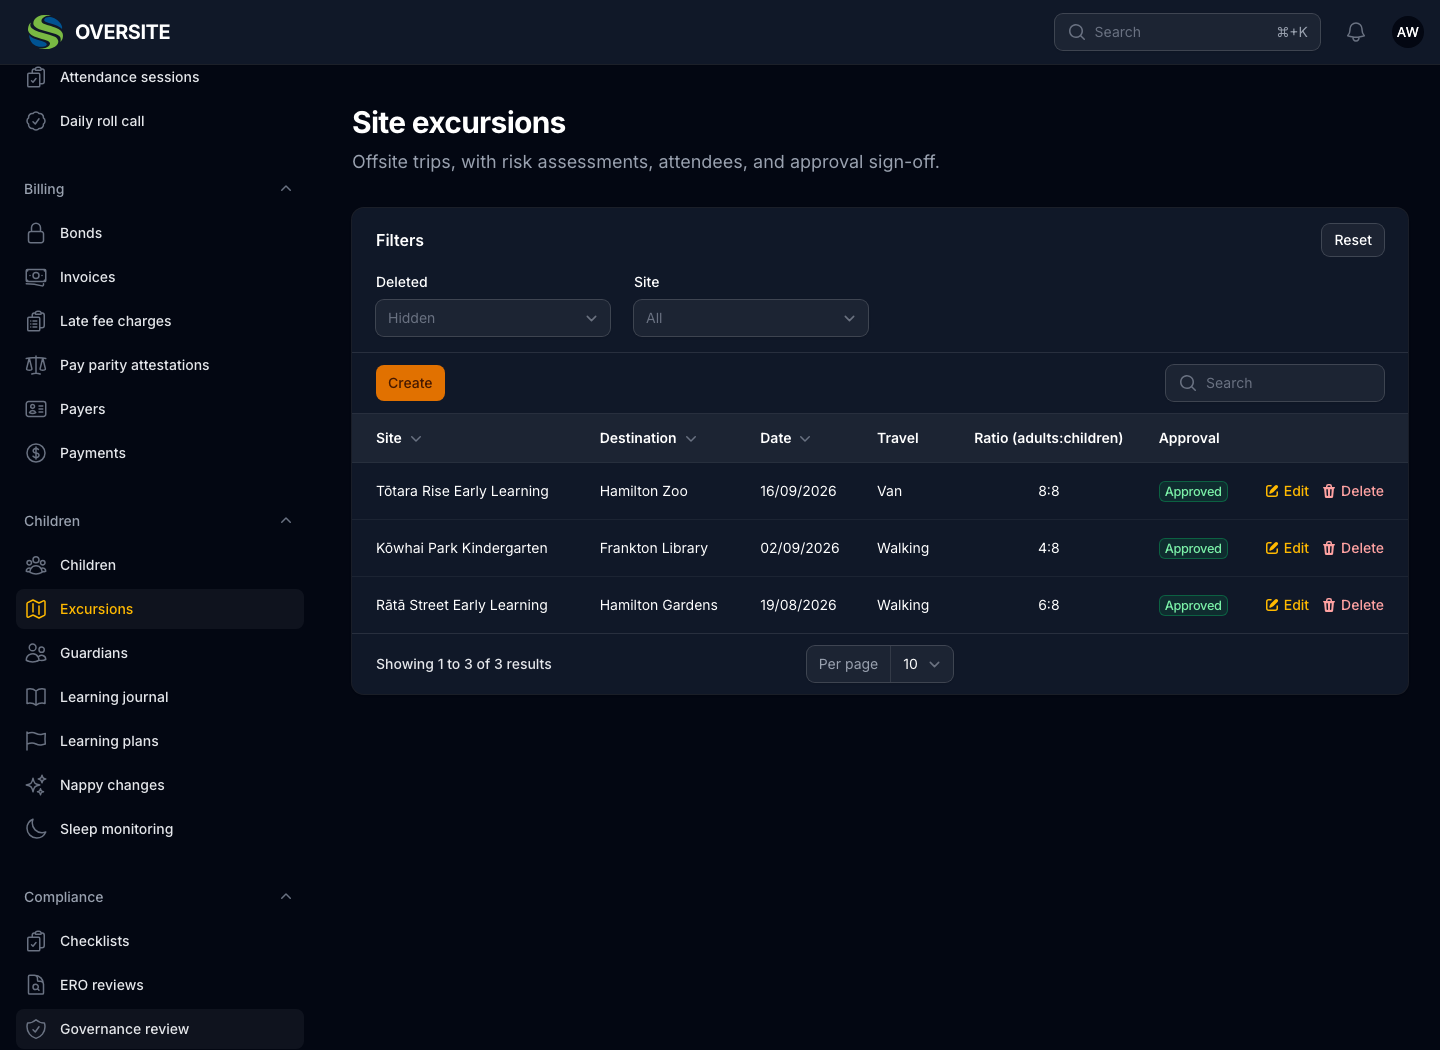Click the Guardians users icon
1440x1050 pixels.
pyautogui.click(x=36, y=653)
